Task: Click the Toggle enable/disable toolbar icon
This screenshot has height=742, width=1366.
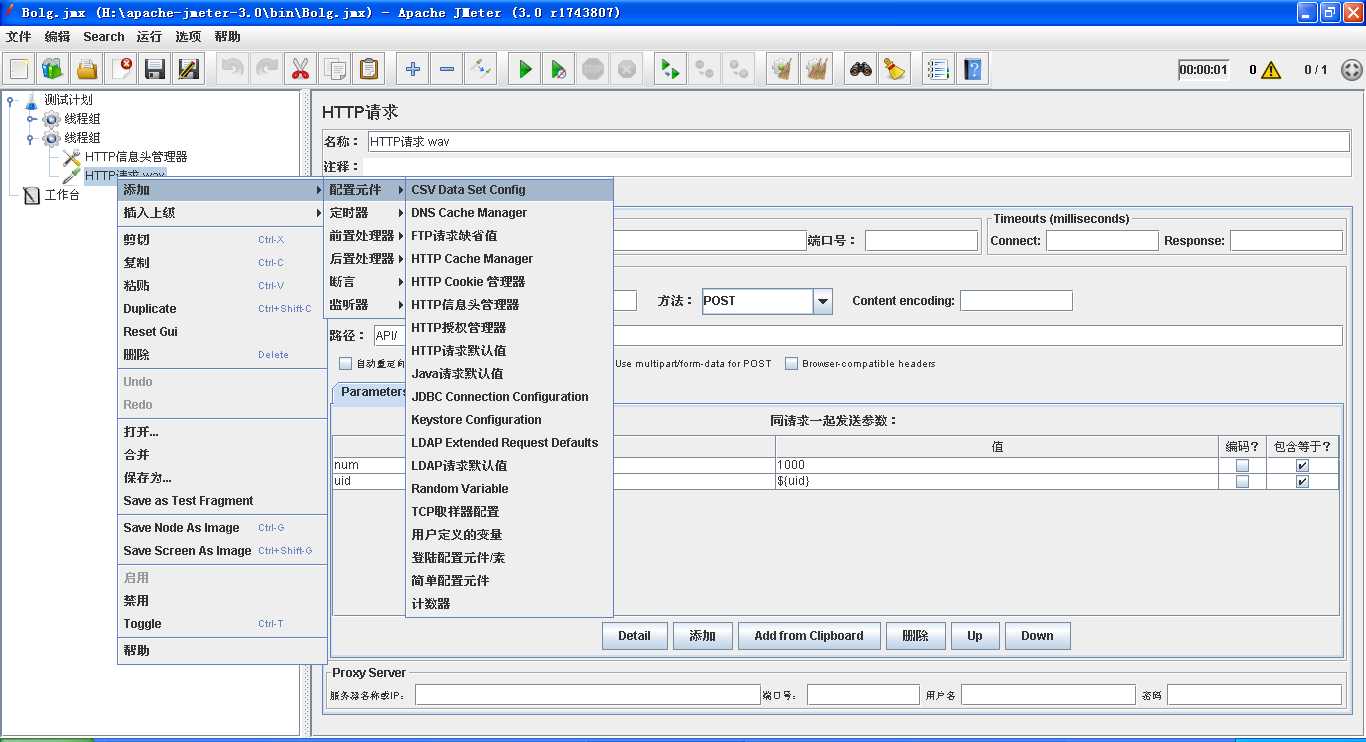Action: point(481,69)
